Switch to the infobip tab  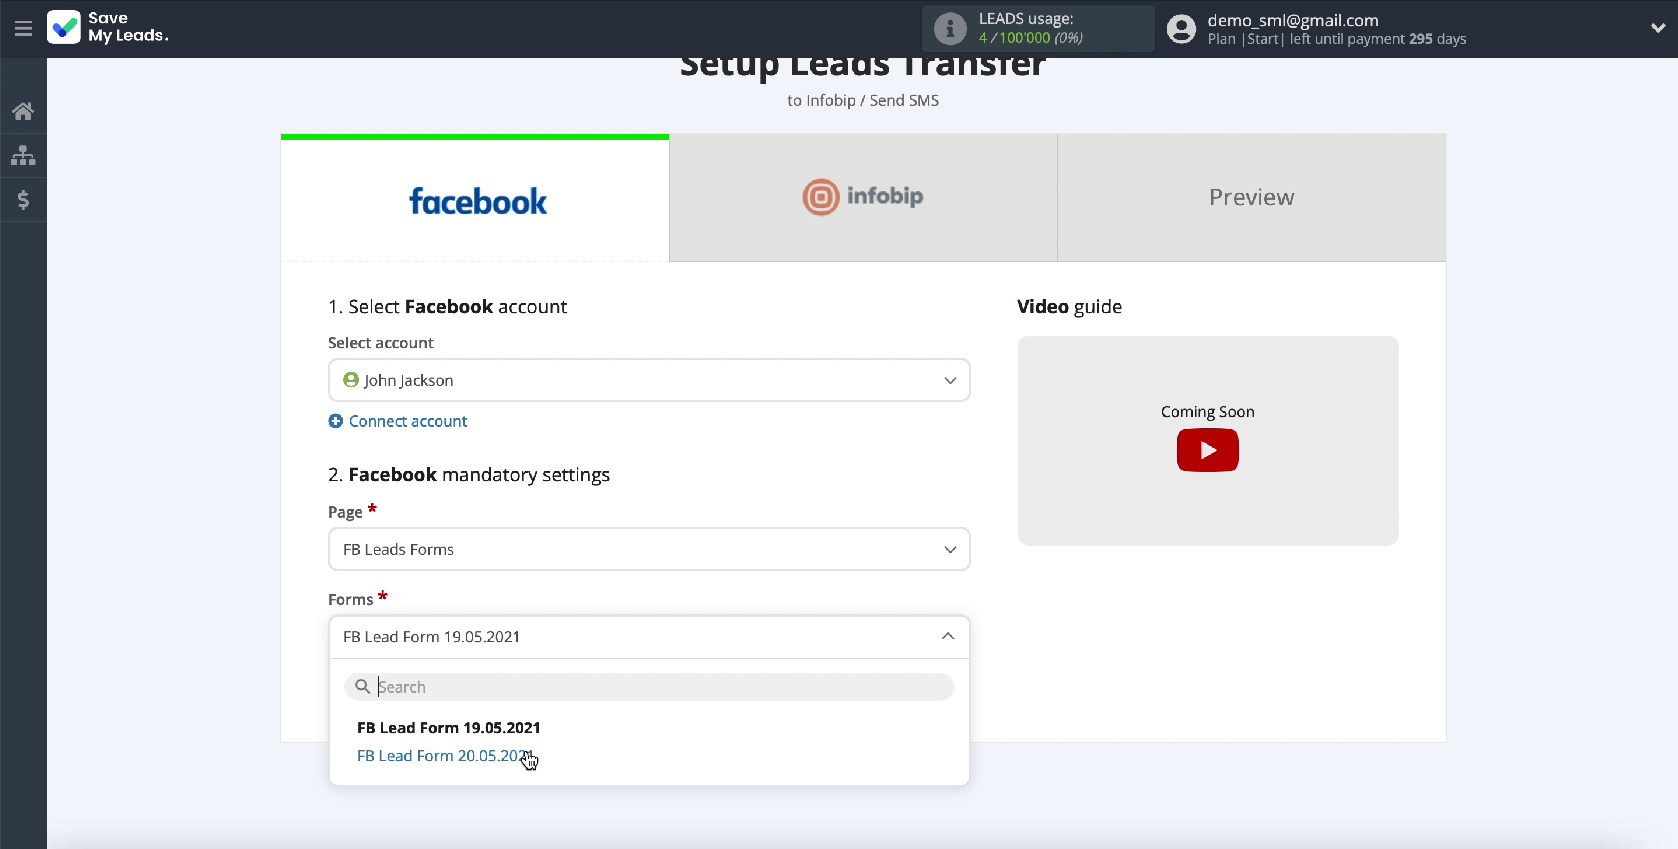click(x=863, y=197)
